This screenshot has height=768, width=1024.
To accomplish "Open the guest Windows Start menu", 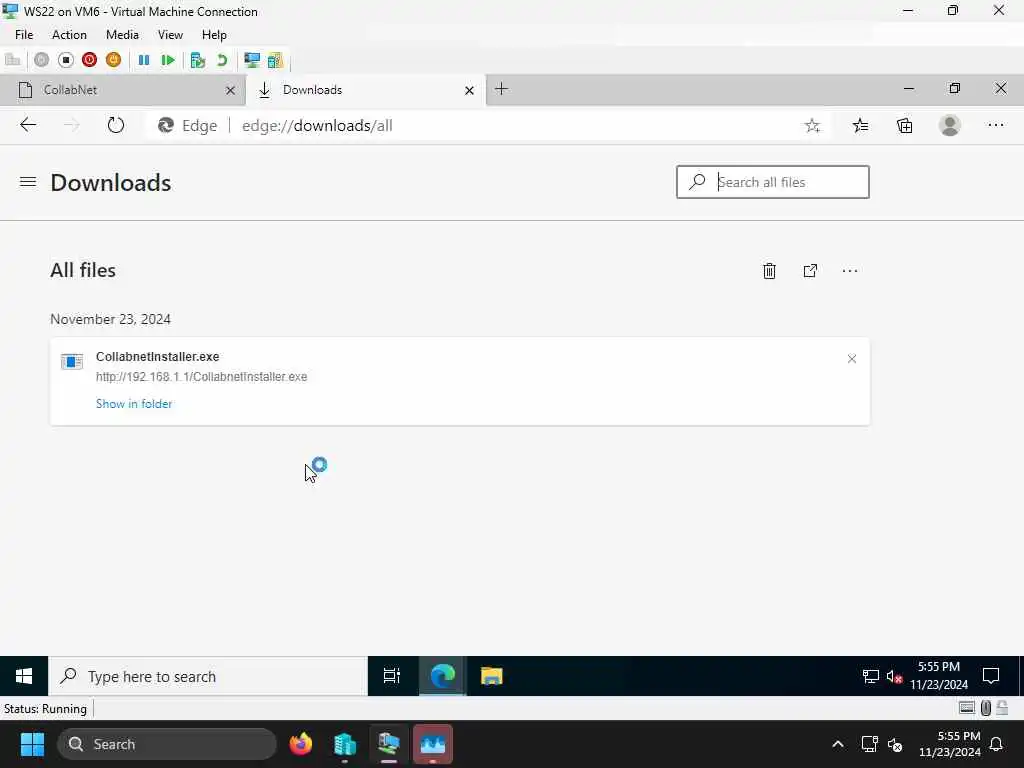I will pyautogui.click(x=24, y=676).
